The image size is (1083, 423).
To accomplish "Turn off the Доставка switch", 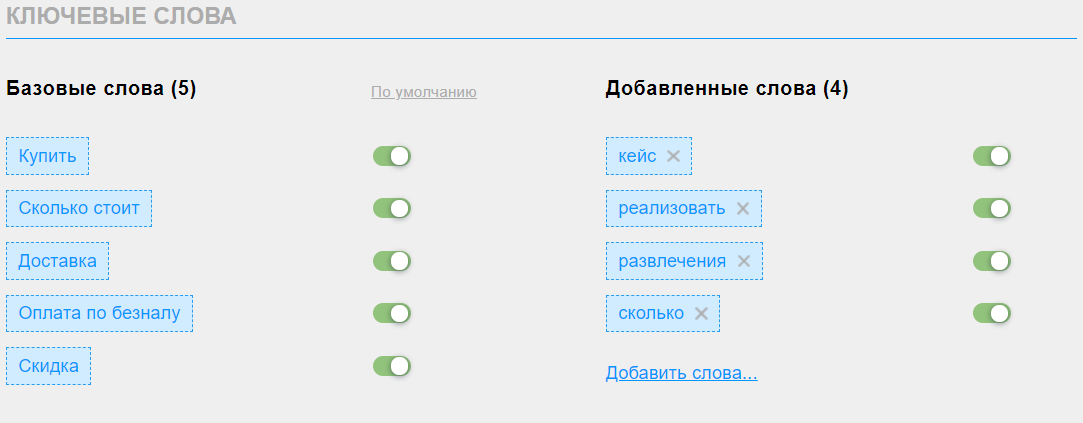I will point(392,261).
